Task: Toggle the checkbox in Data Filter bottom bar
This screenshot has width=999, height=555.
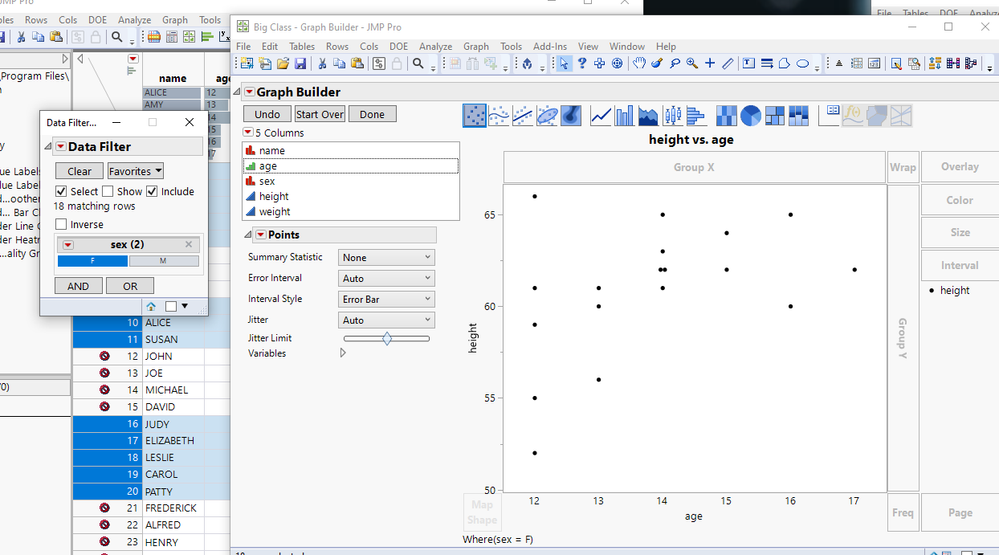Action: [x=171, y=306]
